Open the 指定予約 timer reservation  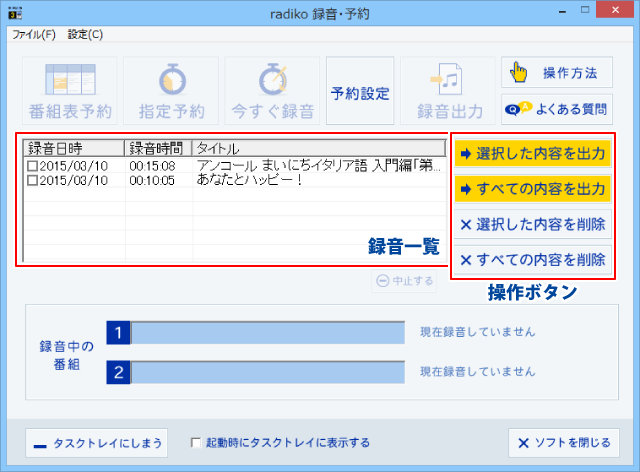[x=171, y=91]
